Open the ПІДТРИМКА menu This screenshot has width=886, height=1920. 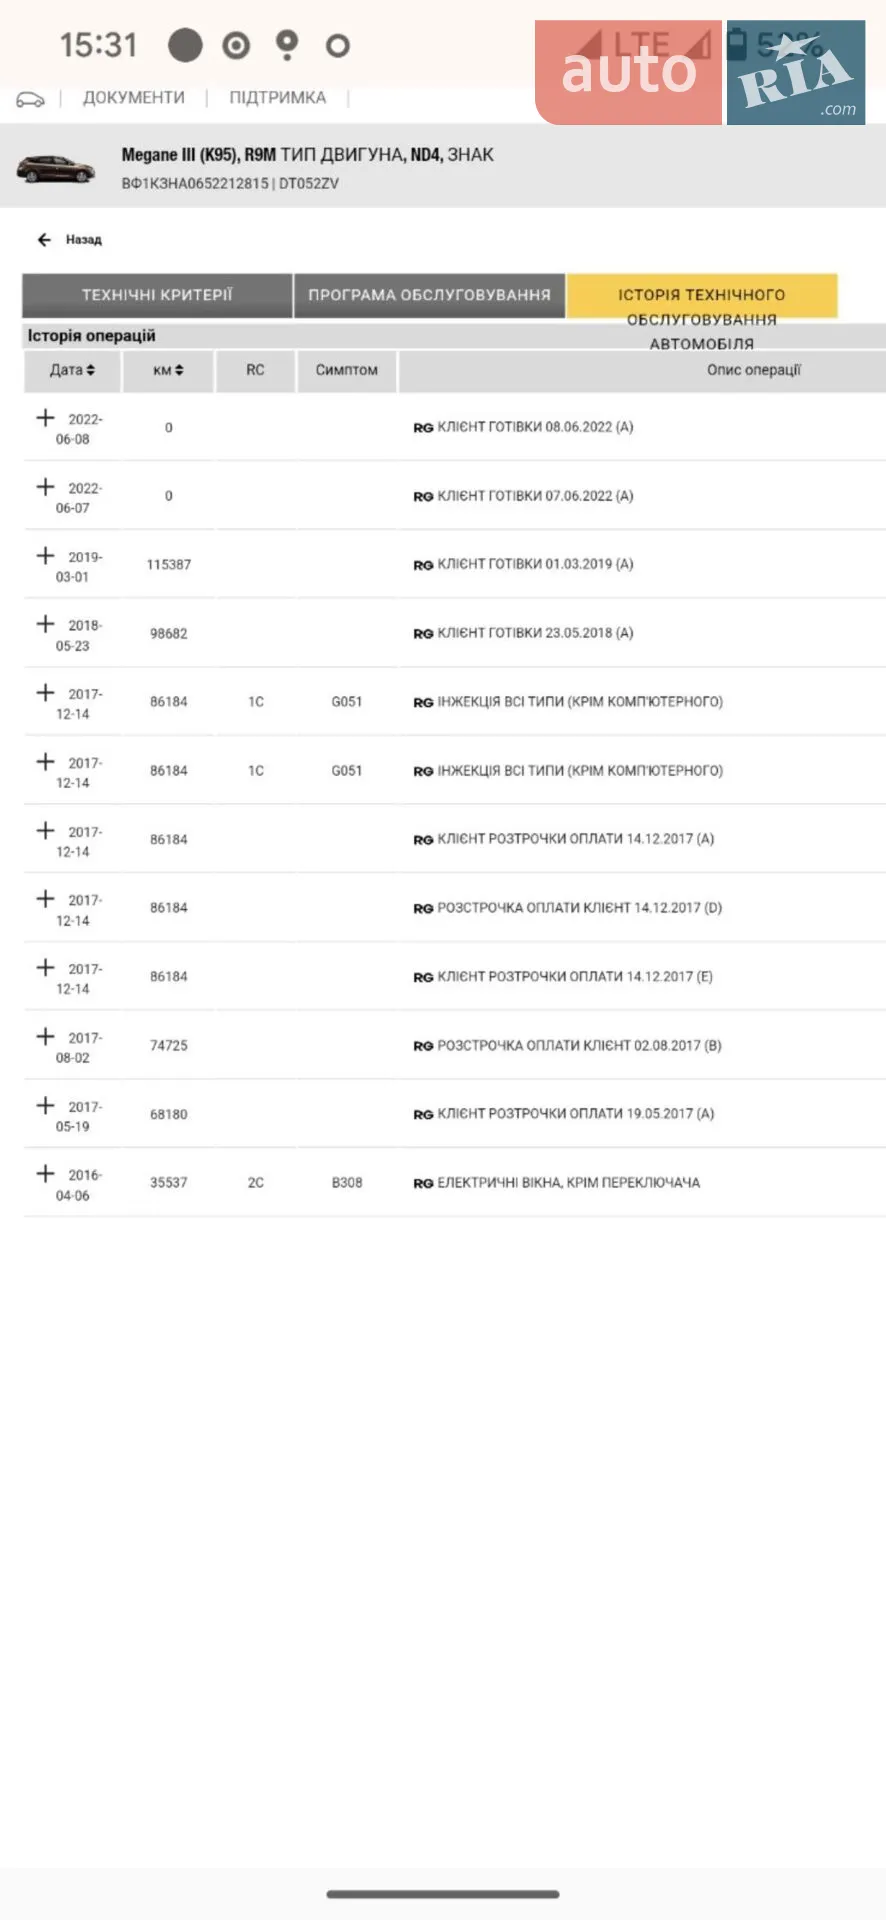coord(278,97)
